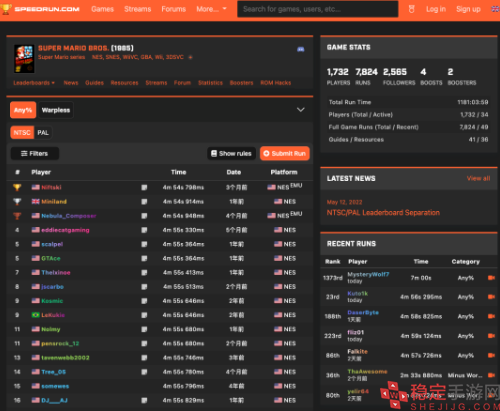Viewport: 500px width, 411px height.
Task: Expand the More... dropdown in top navigation
Action: 211,9
